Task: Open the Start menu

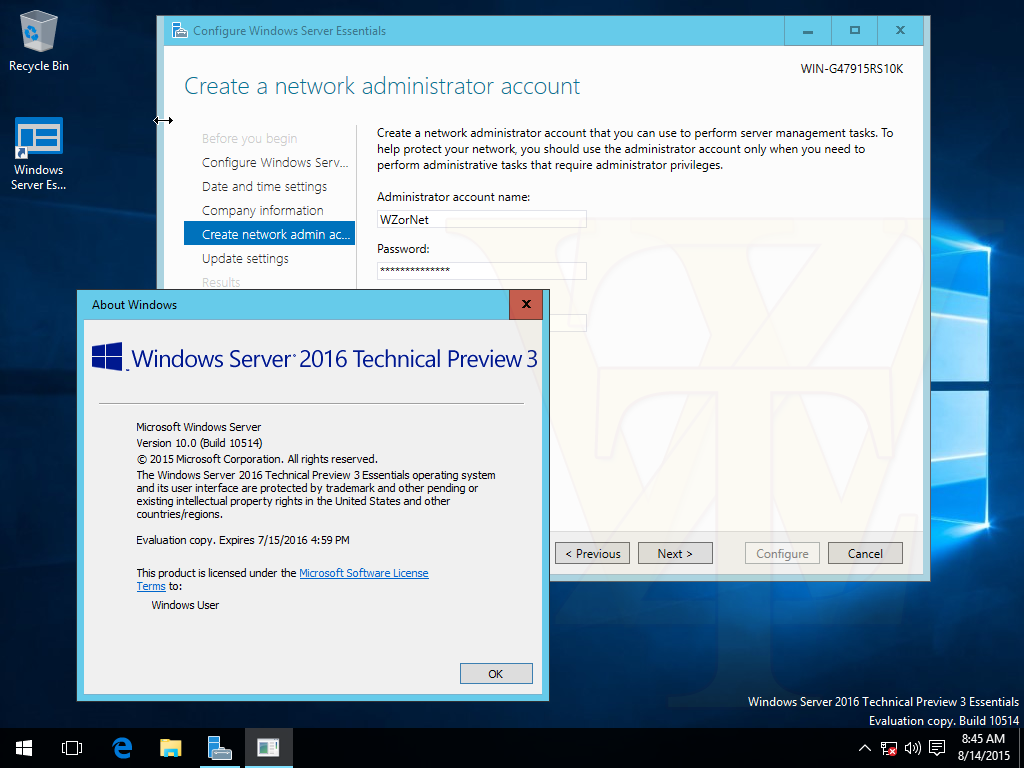Action: (x=23, y=747)
